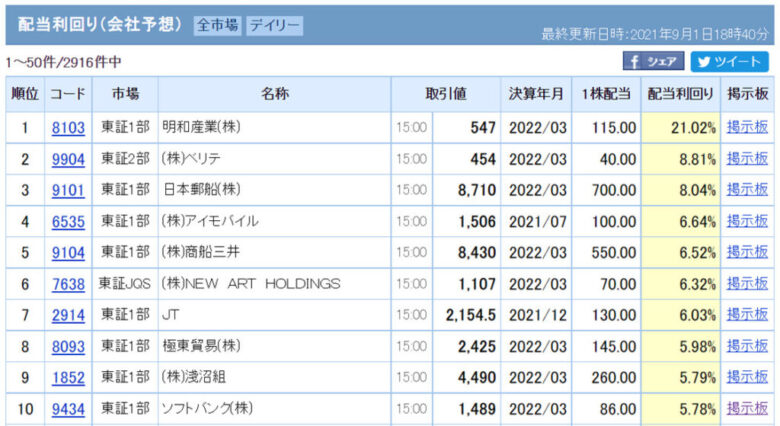Open 掲示板 link for 浅沼組
Image resolution: width=780 pixels, height=426 pixels.
(x=747, y=377)
